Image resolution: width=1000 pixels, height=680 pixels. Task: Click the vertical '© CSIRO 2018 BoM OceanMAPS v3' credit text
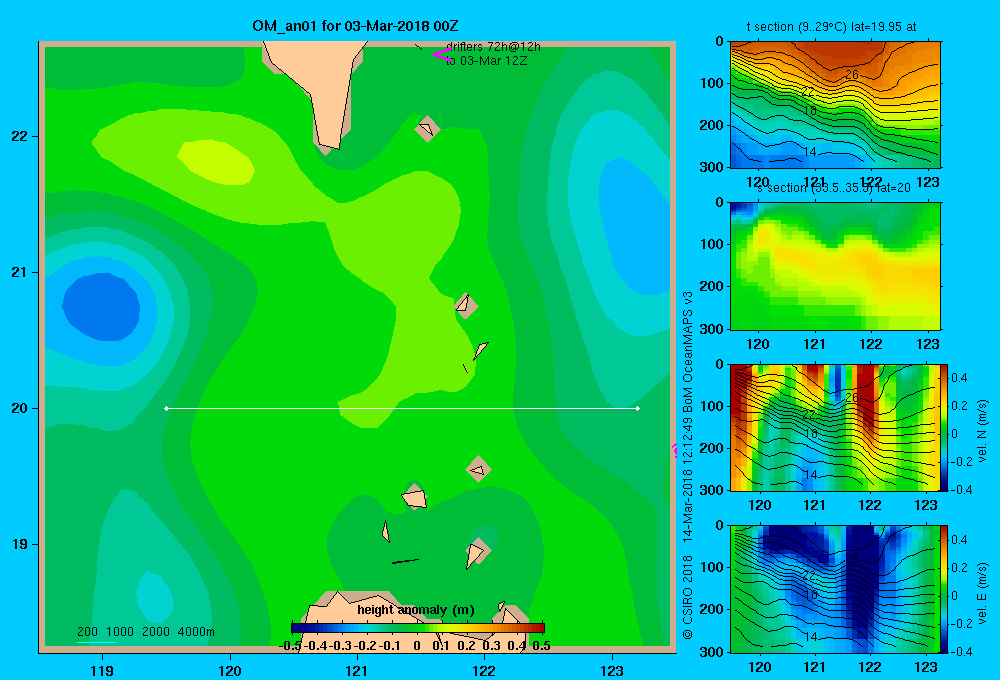pos(688,465)
